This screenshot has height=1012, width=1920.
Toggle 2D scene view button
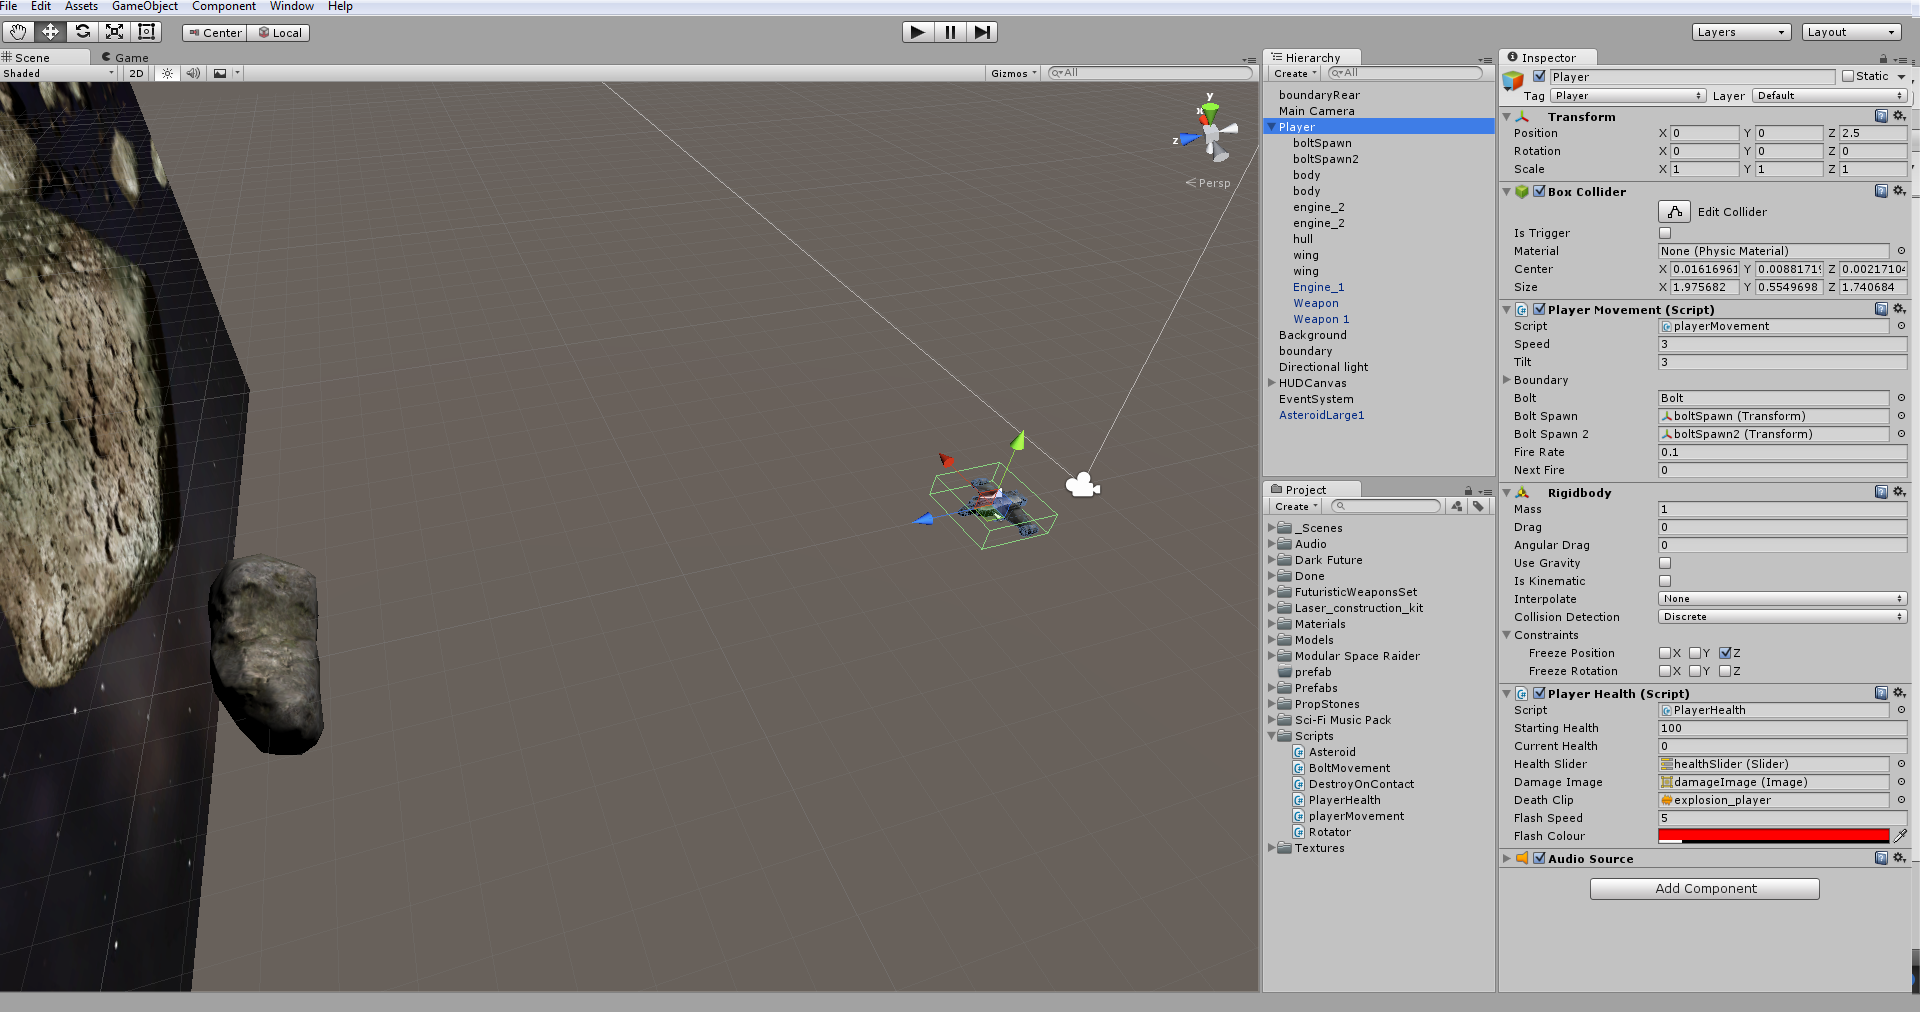(136, 73)
